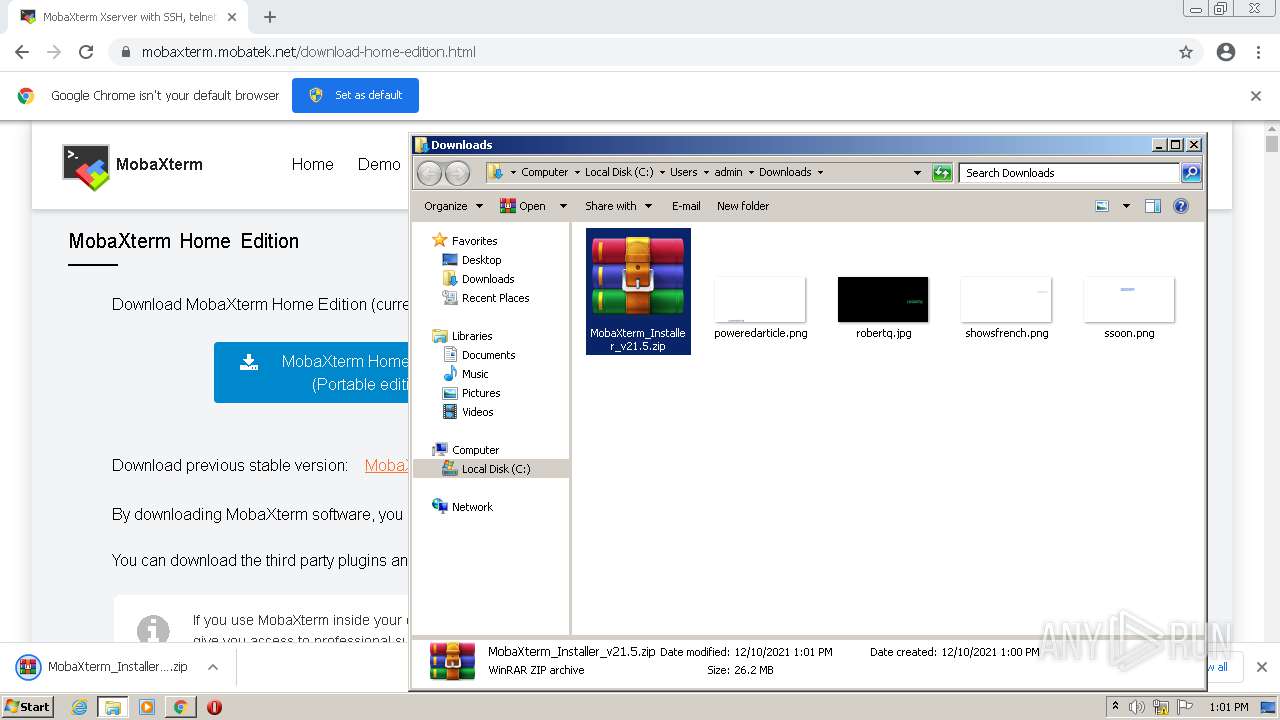Click Chrome's back arrow
The image size is (1280, 720).
pos(22,52)
